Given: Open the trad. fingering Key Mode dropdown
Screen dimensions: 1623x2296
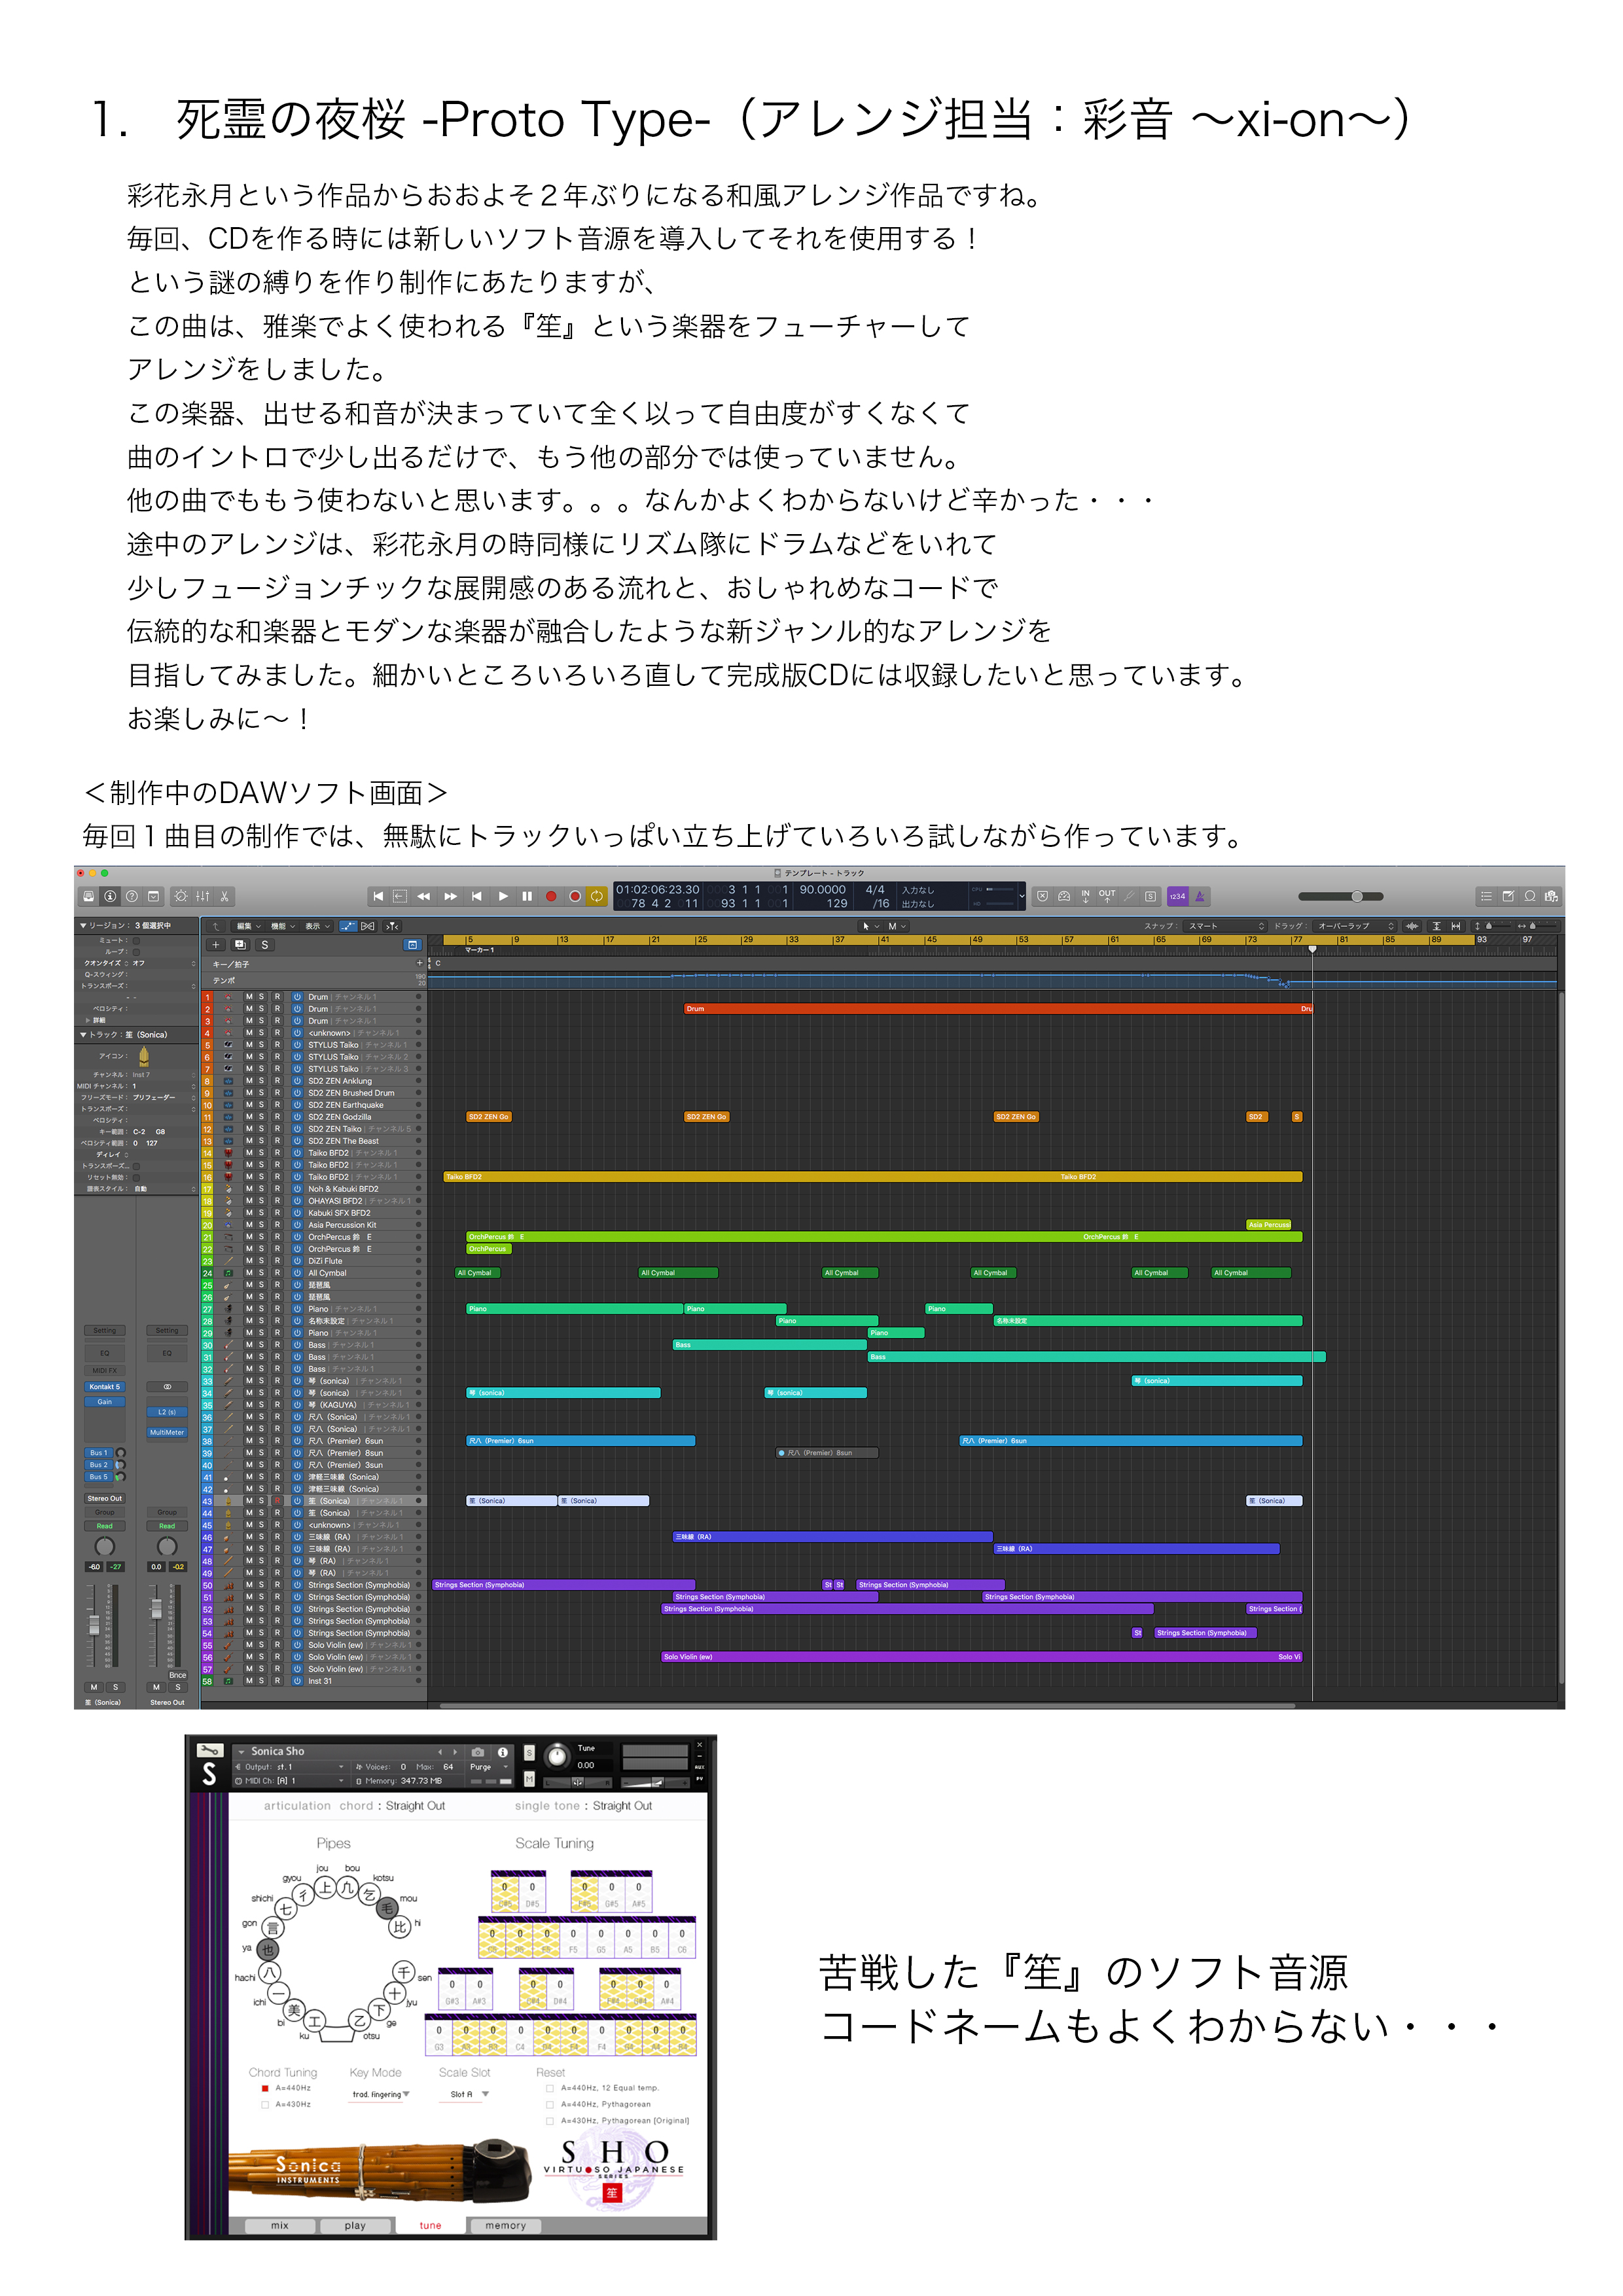Looking at the screenshot, I should coord(380,2094).
